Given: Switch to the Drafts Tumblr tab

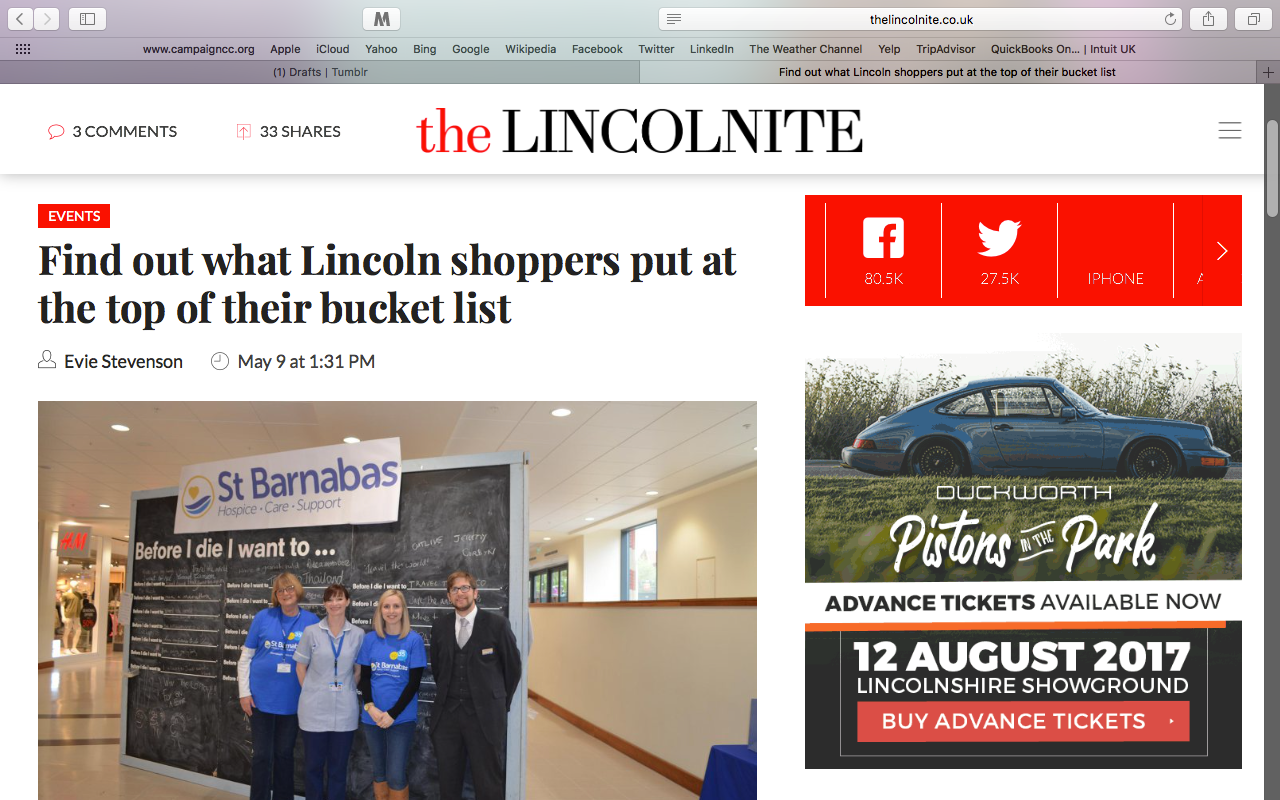Looking at the screenshot, I should (320, 72).
